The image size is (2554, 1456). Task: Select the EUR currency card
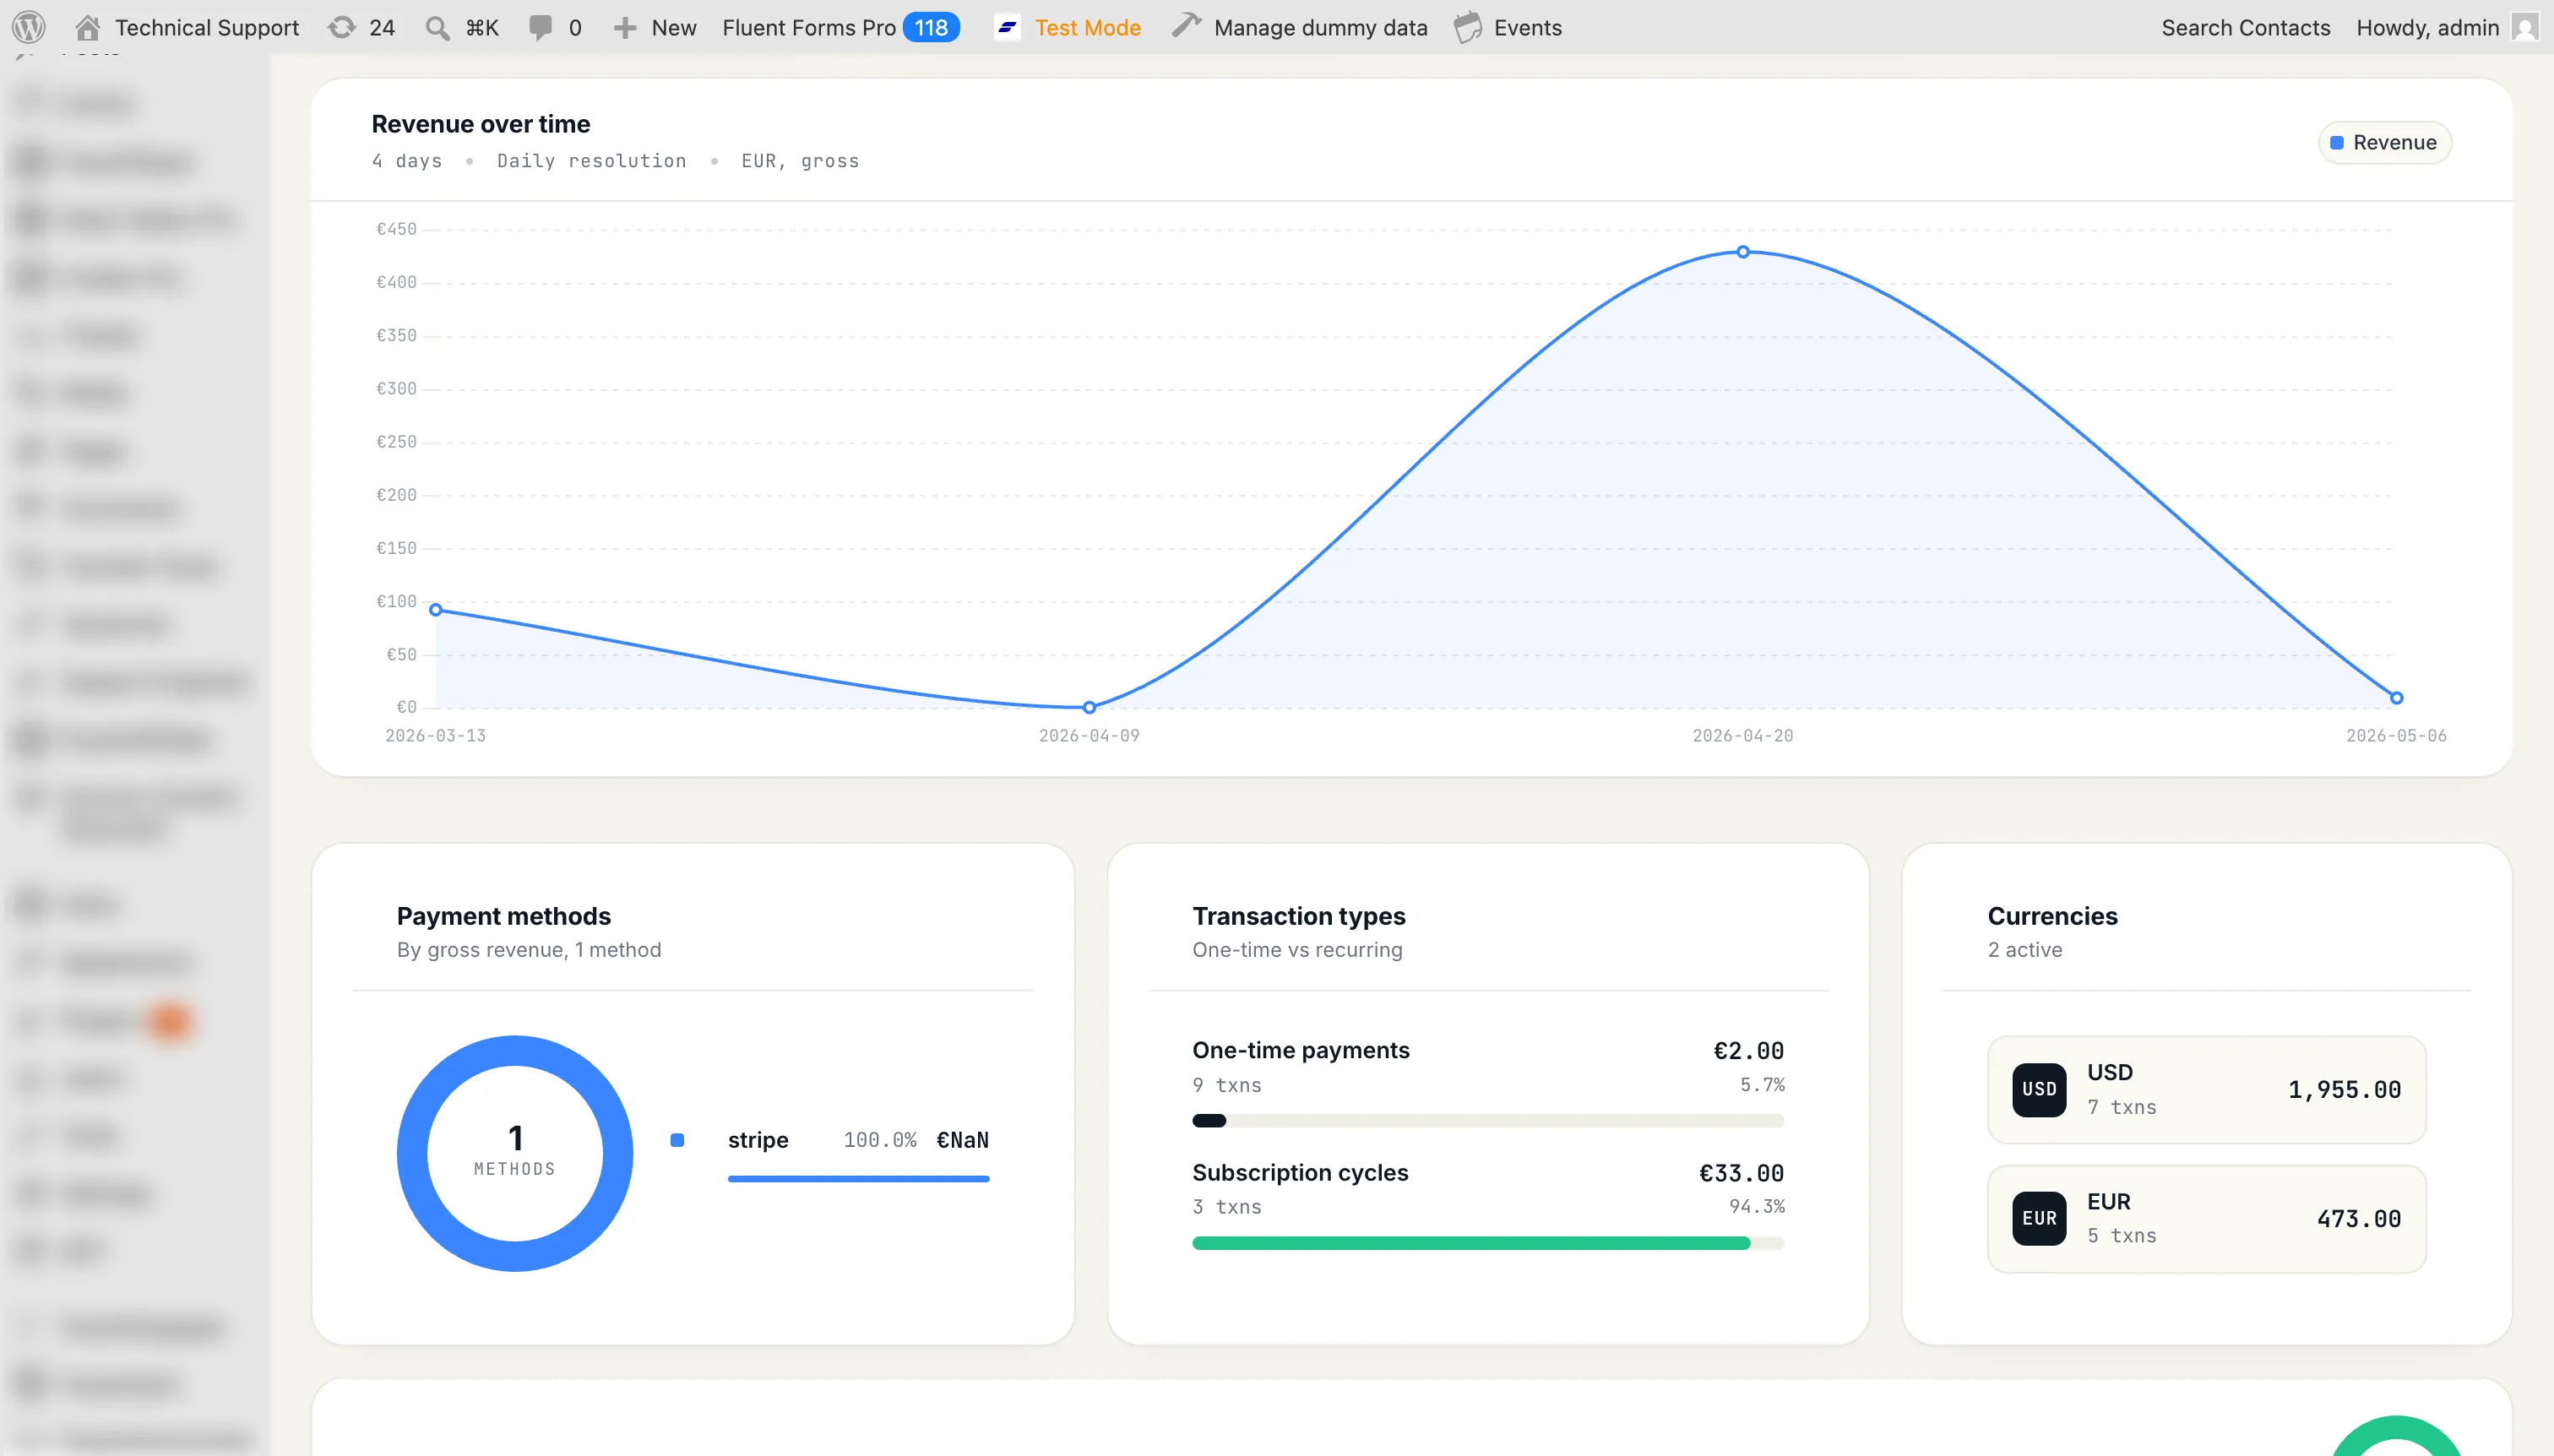[2206, 1218]
